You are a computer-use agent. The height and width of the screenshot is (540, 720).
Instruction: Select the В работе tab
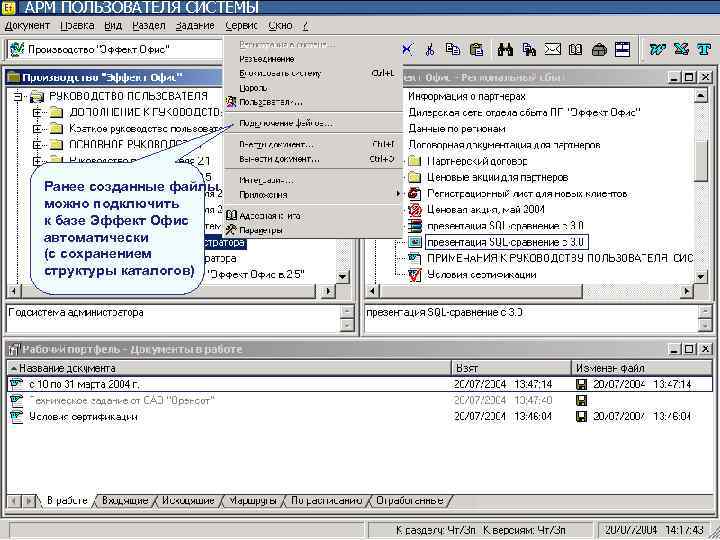click(68, 501)
